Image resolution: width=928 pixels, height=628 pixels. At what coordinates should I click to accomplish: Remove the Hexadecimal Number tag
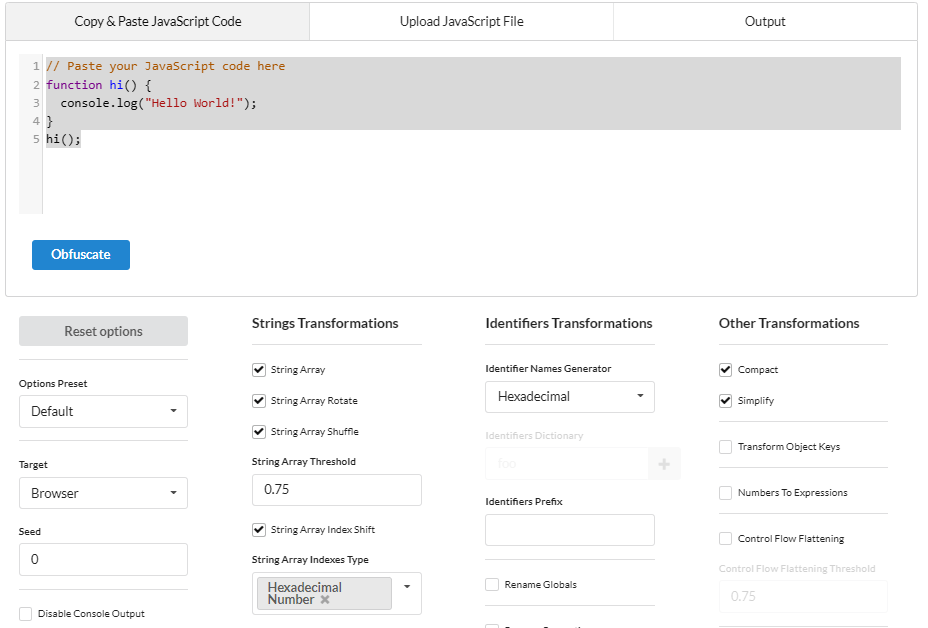pyautogui.click(x=325, y=600)
